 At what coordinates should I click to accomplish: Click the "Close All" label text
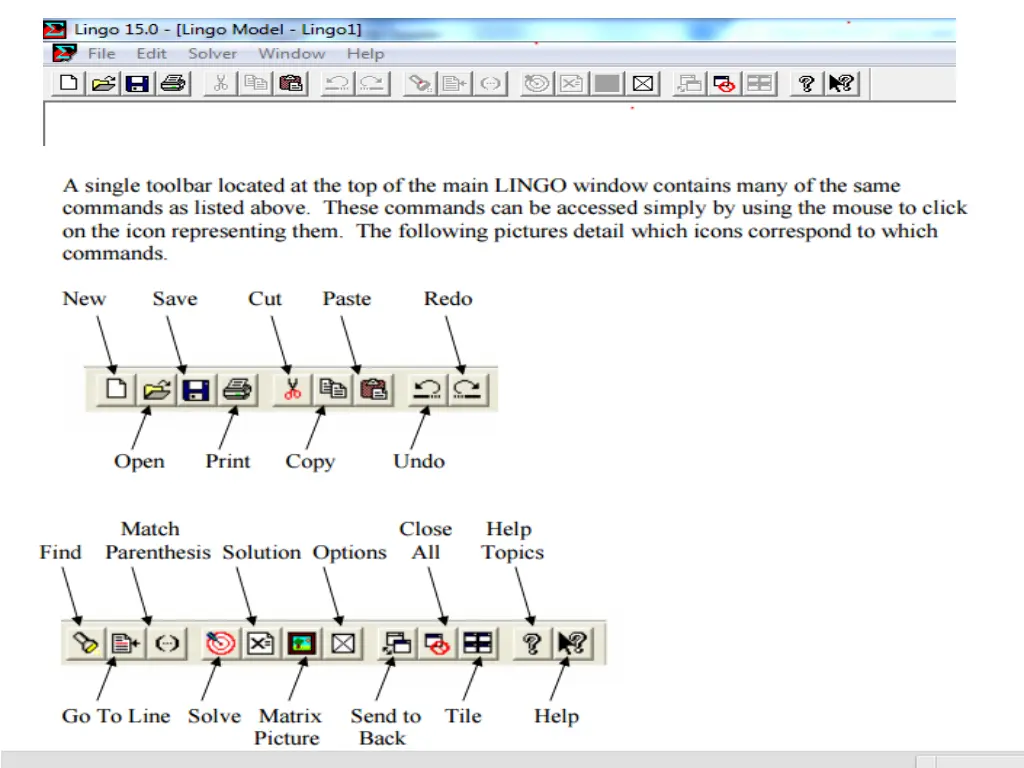pos(426,541)
